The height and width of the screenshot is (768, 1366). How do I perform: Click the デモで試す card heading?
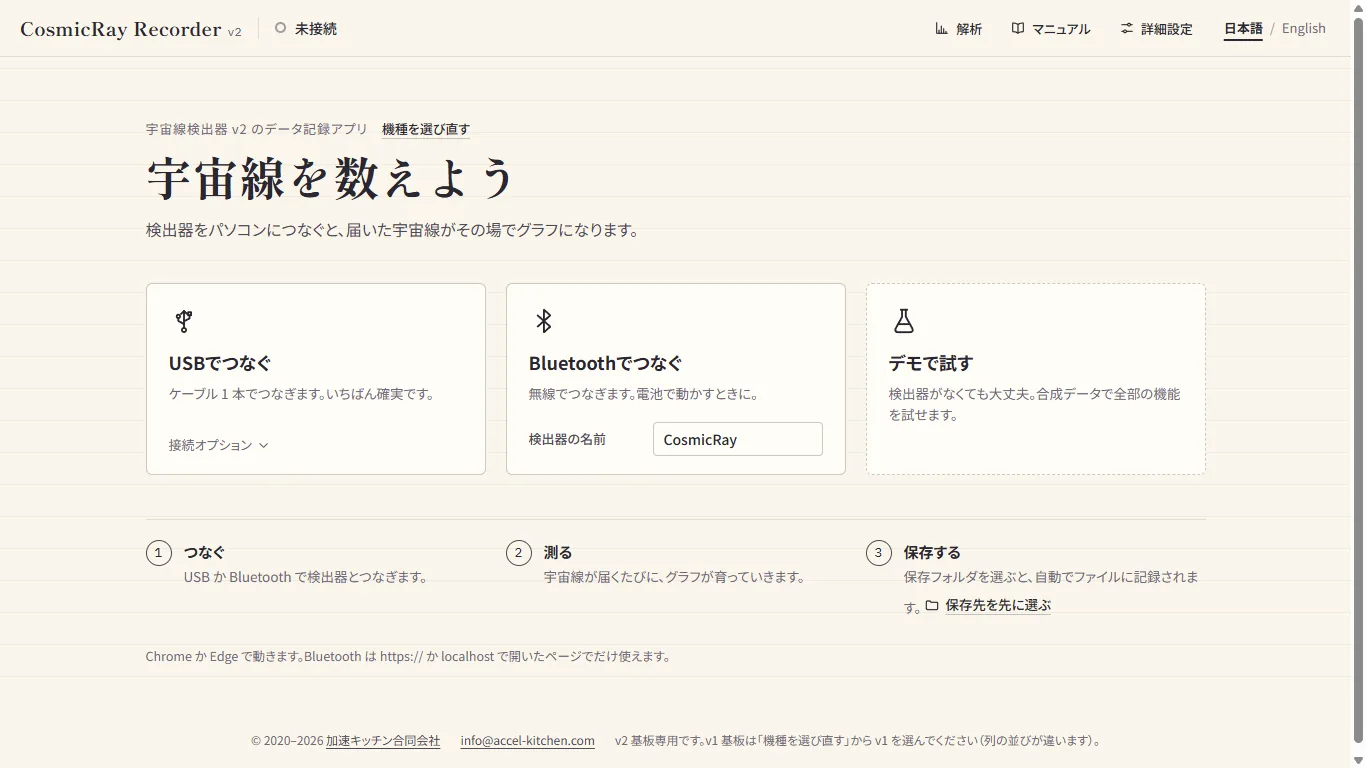[x=931, y=363]
